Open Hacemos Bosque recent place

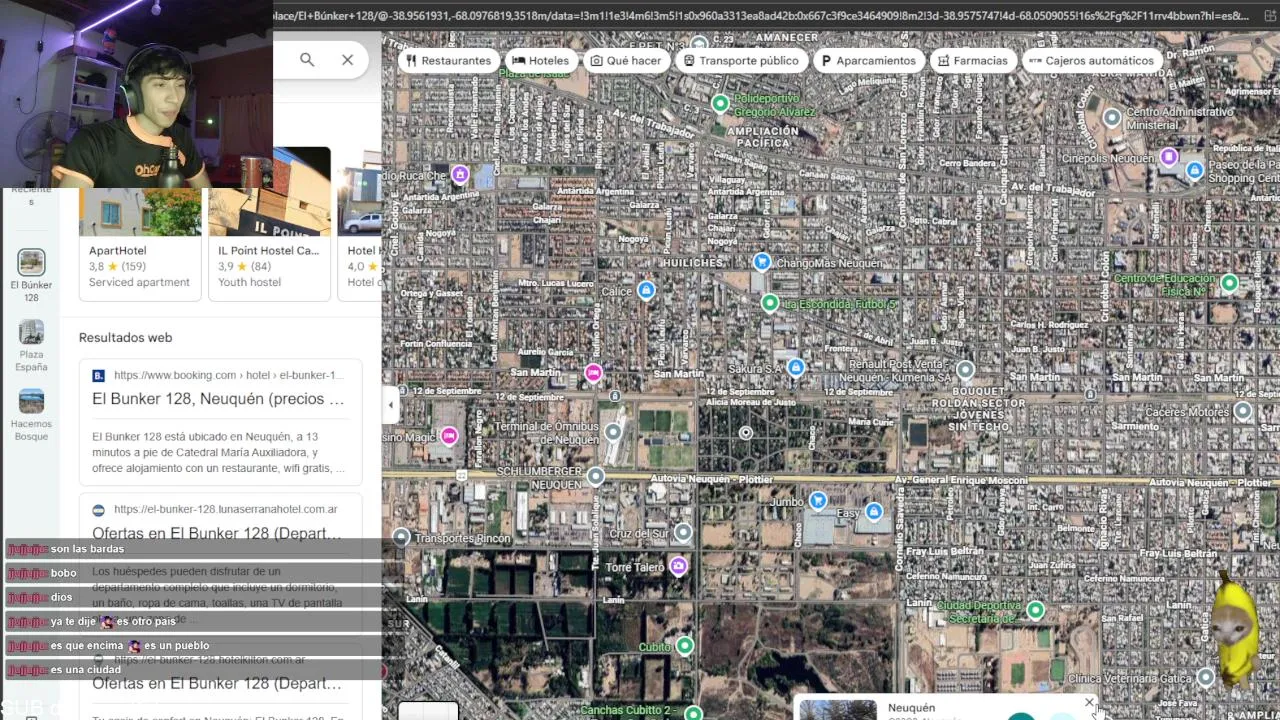click(31, 415)
